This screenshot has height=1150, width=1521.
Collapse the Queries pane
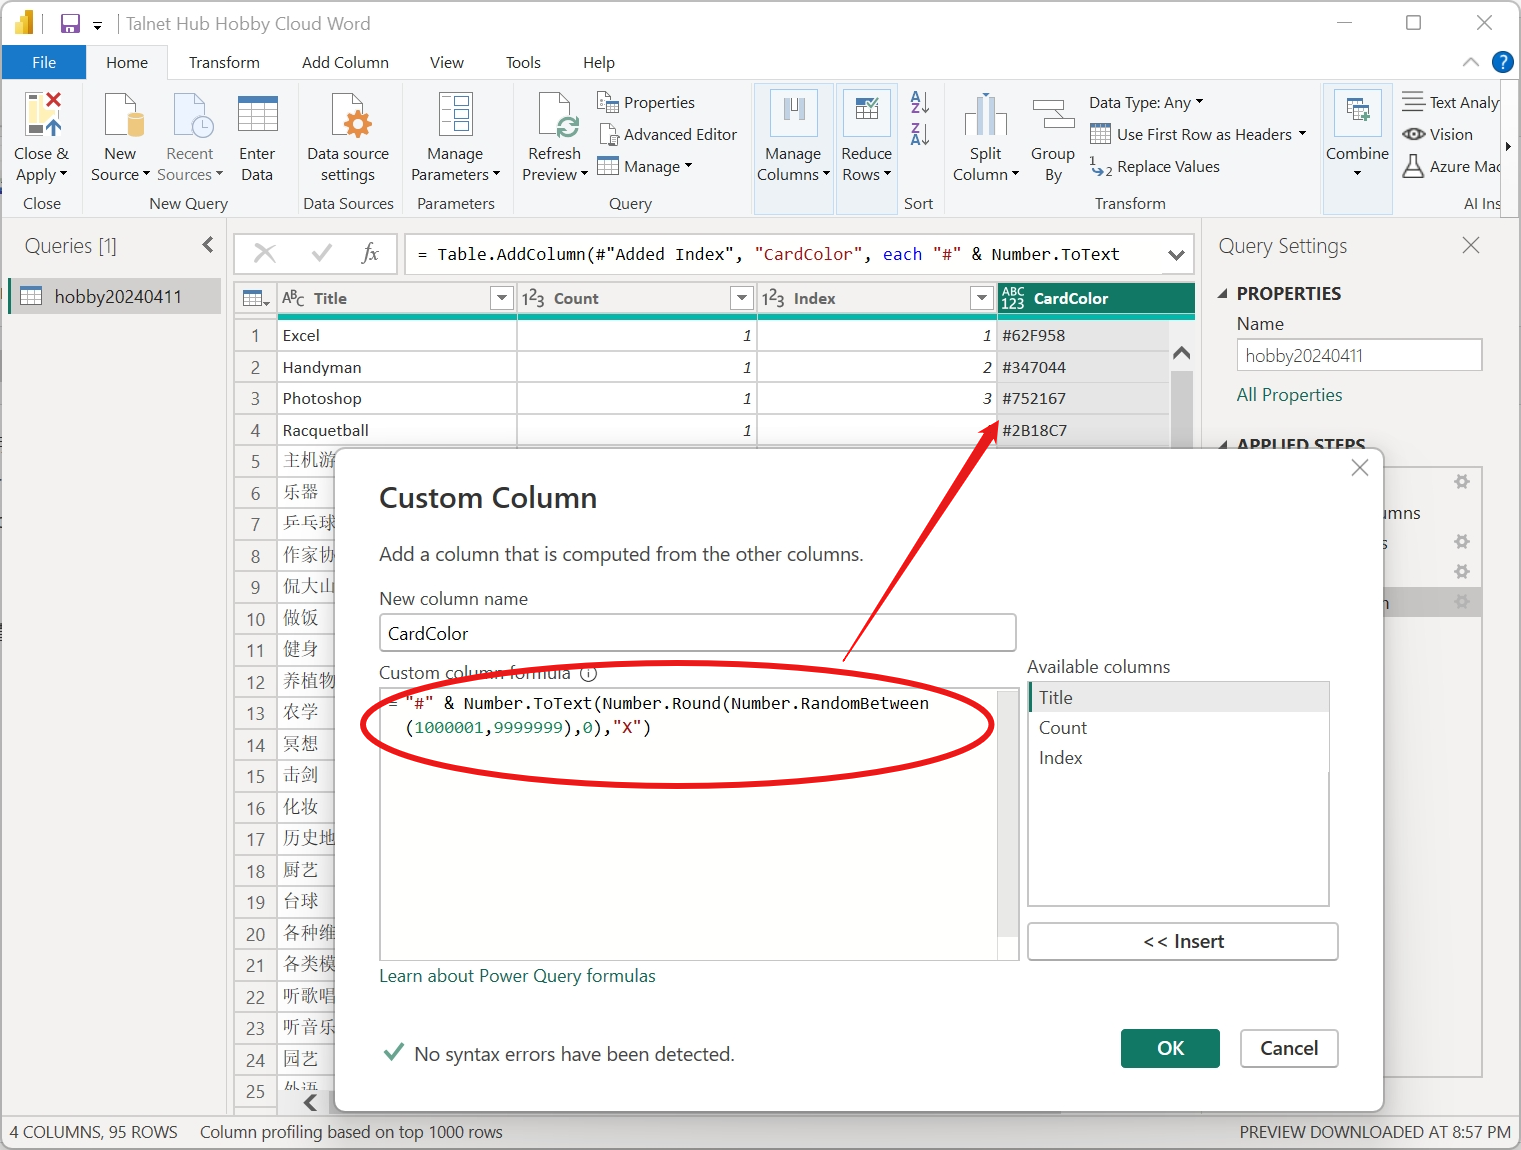[x=208, y=245]
